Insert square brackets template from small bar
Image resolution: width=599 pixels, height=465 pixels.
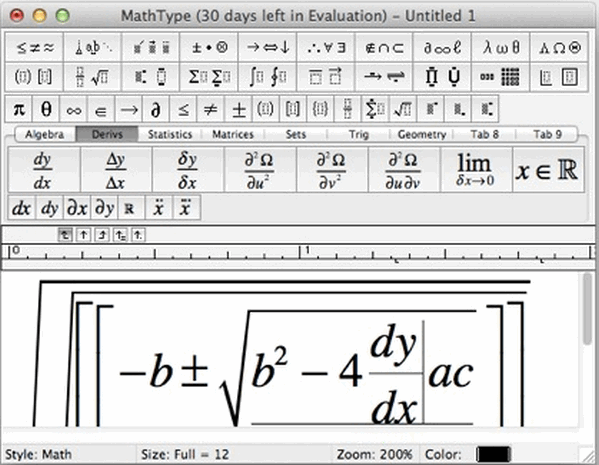pos(293,110)
